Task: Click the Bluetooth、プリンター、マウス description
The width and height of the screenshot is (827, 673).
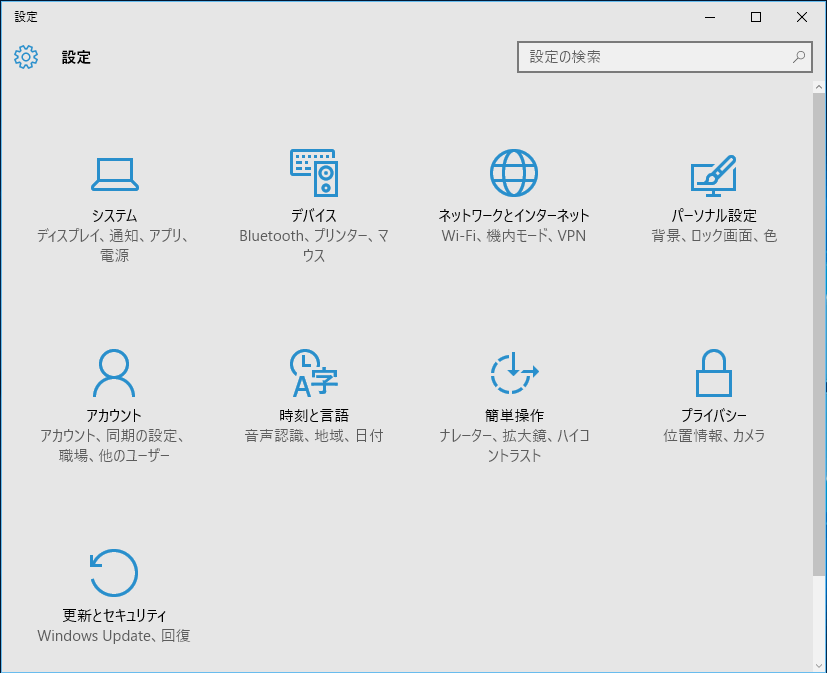Action: [x=314, y=246]
